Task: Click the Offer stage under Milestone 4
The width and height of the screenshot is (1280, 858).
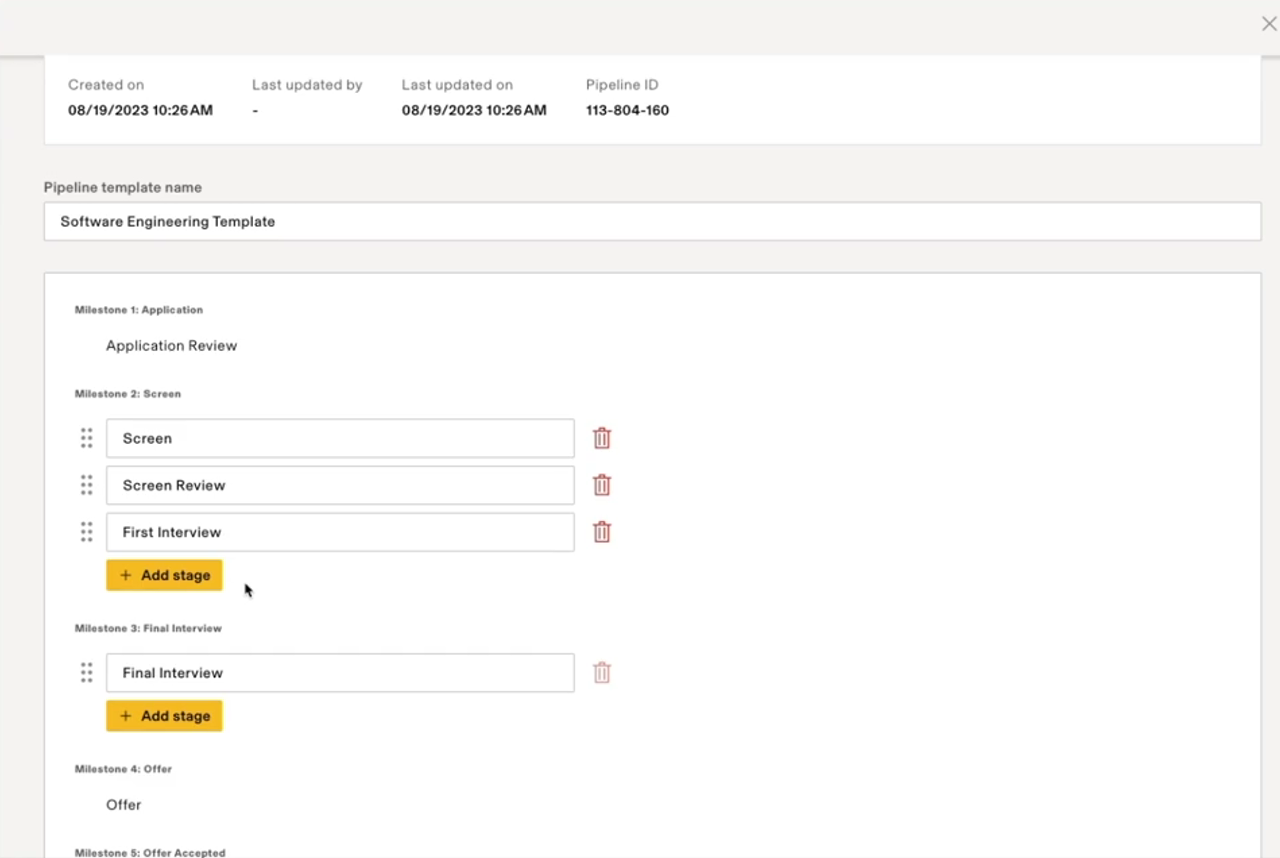Action: (x=124, y=805)
